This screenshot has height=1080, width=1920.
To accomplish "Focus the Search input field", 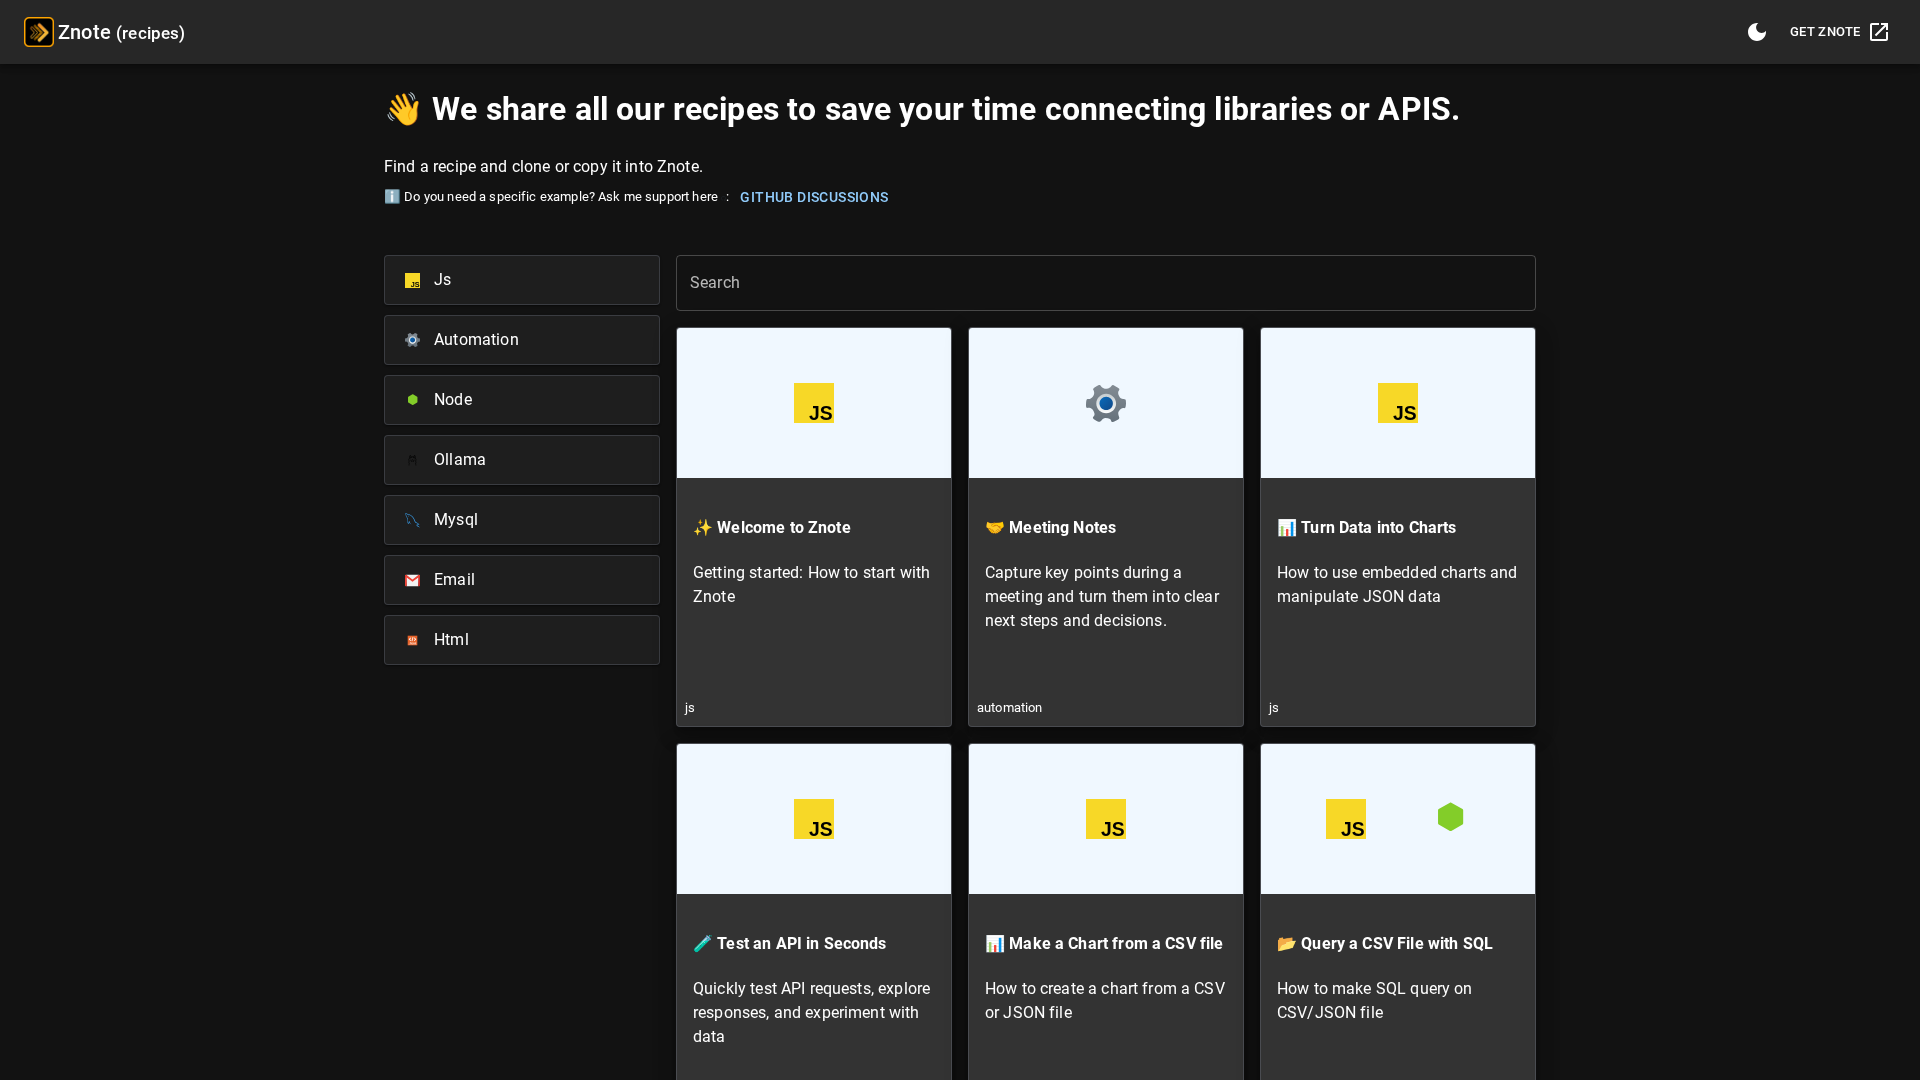I will coord(1105,283).
